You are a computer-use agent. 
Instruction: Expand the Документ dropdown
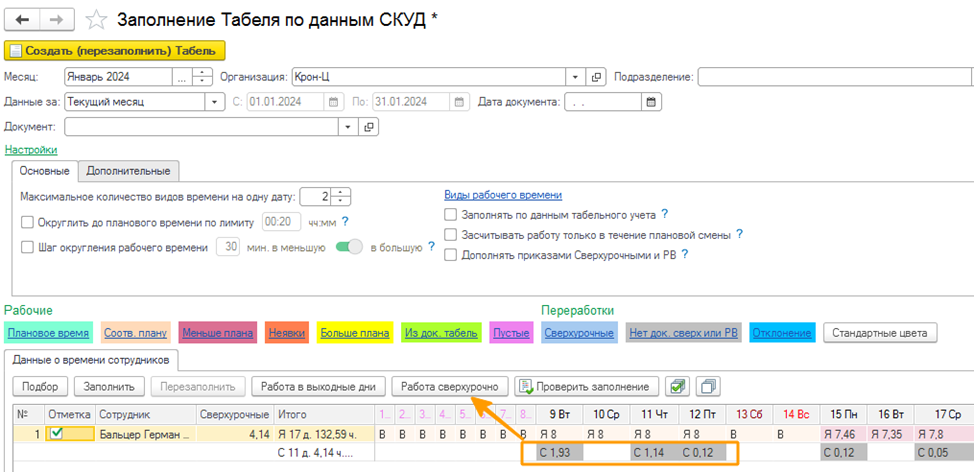click(346, 127)
